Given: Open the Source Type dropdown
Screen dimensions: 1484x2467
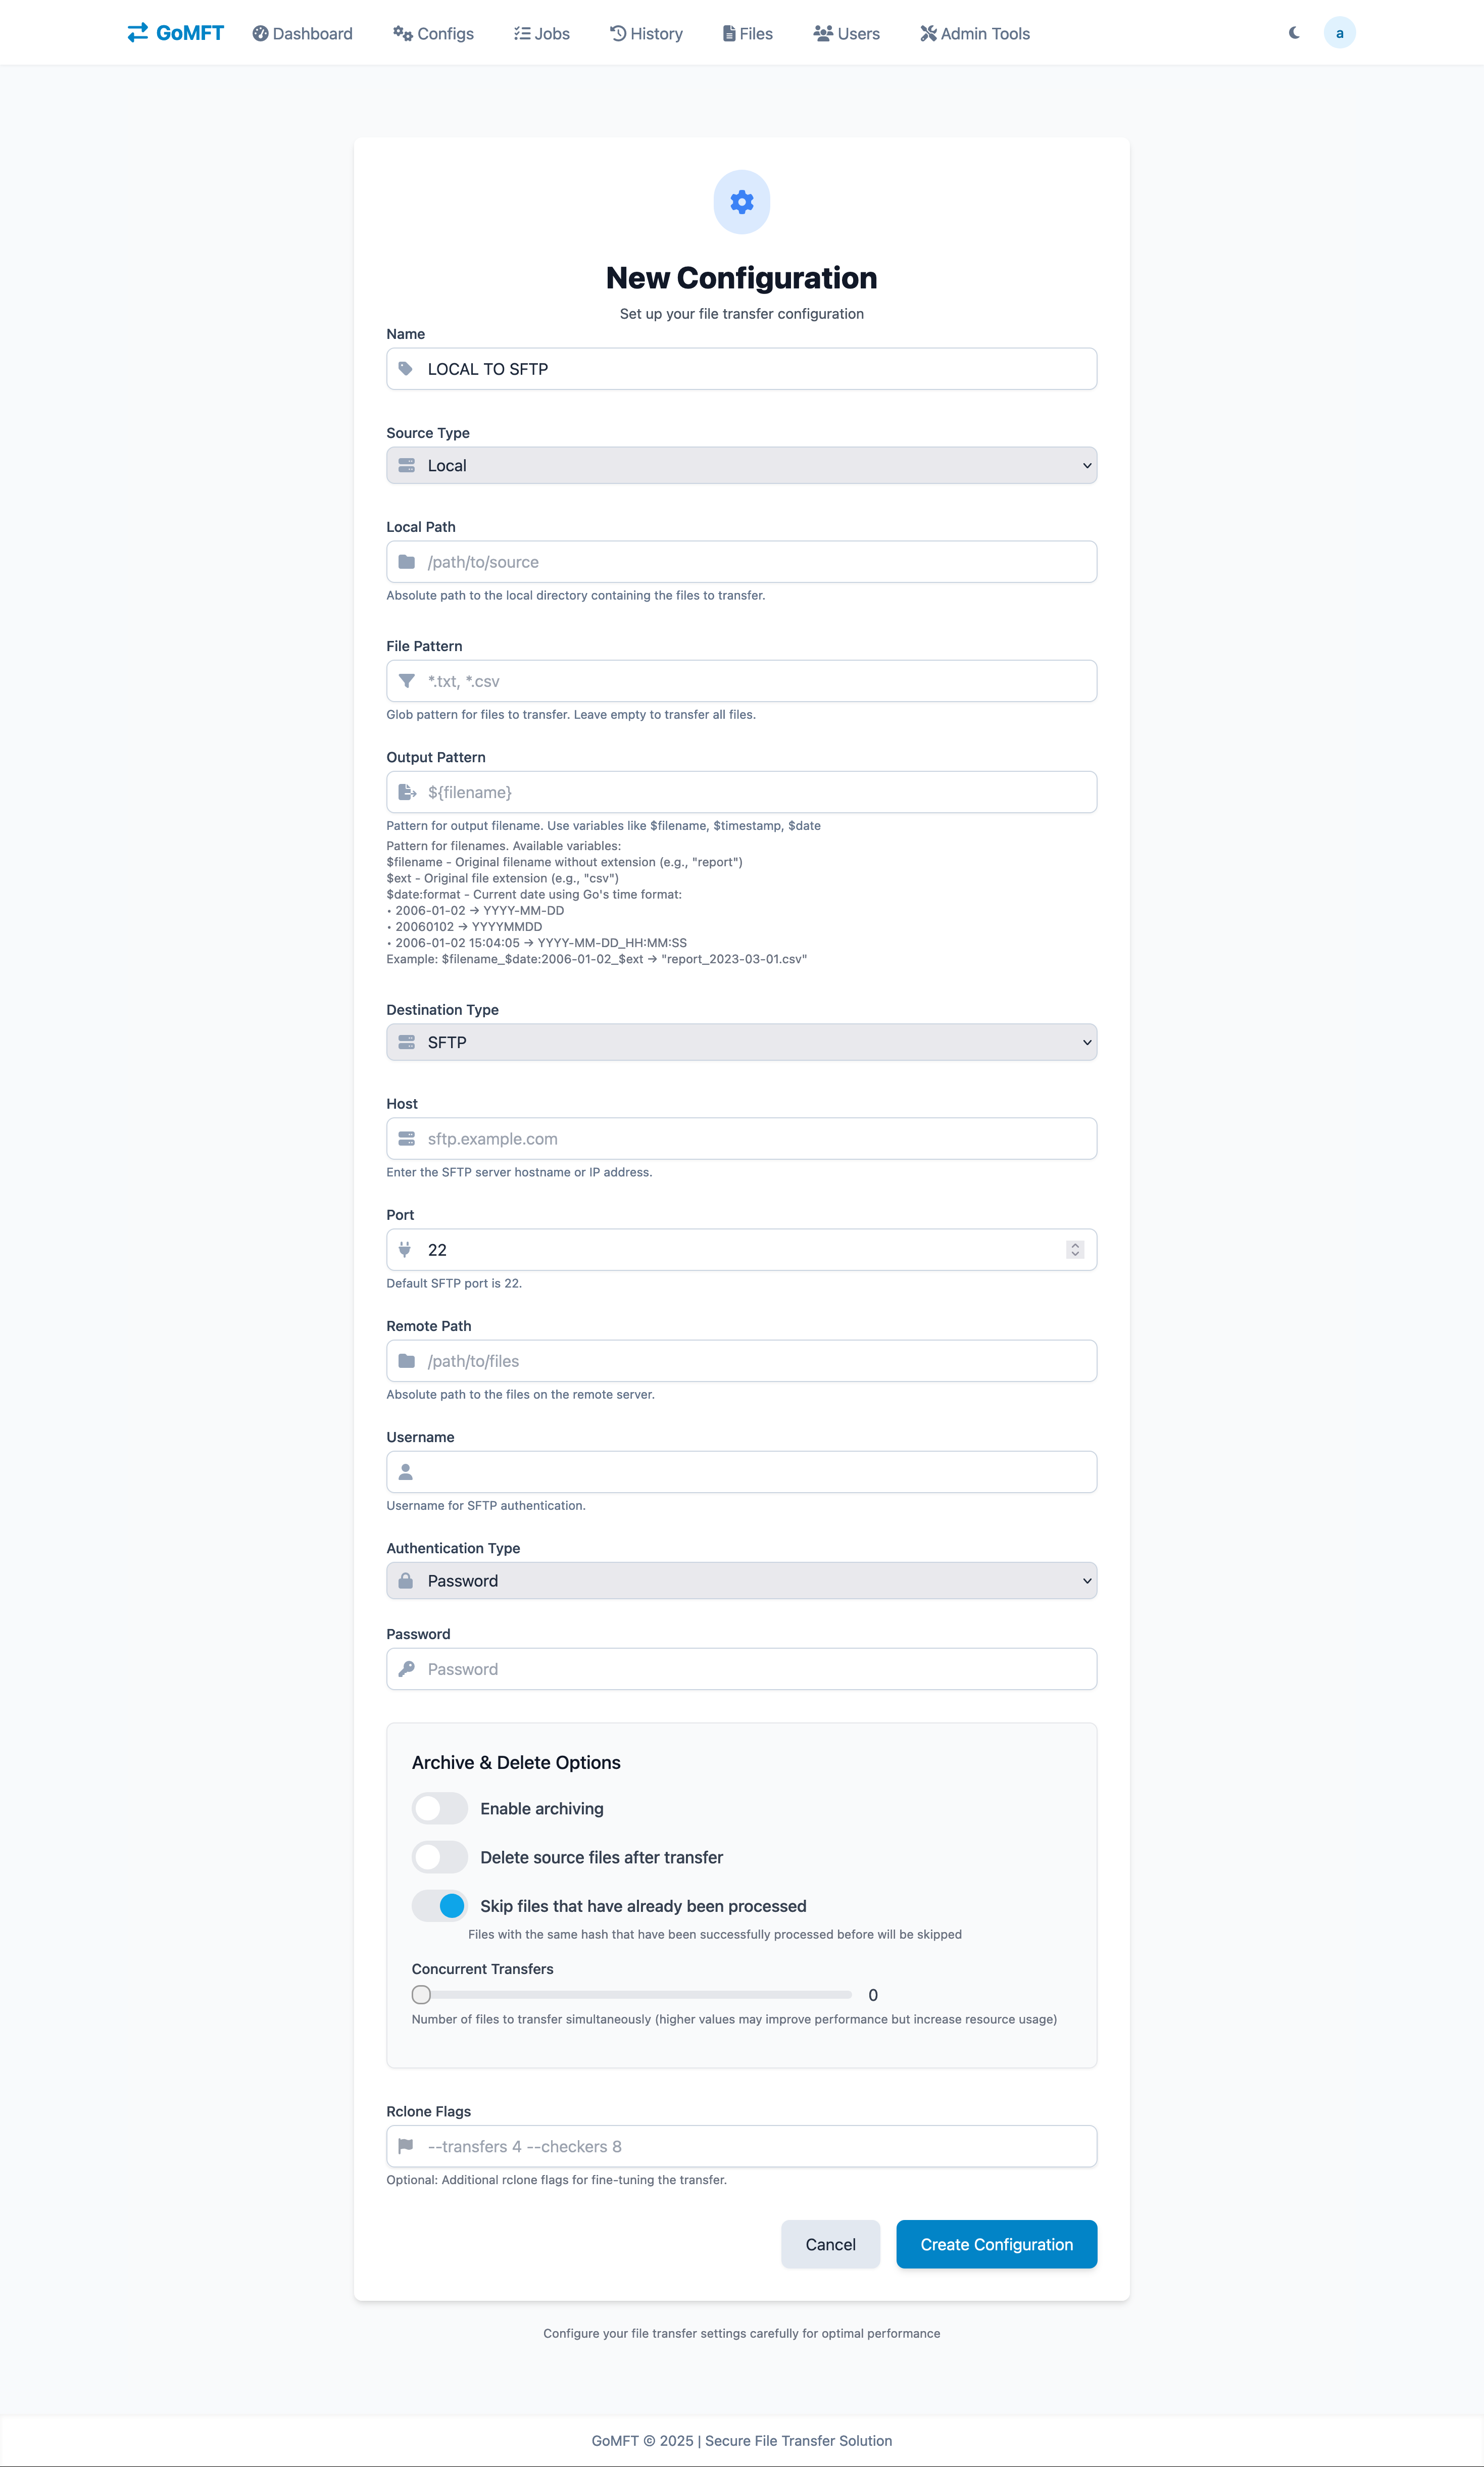Looking at the screenshot, I should [x=741, y=465].
